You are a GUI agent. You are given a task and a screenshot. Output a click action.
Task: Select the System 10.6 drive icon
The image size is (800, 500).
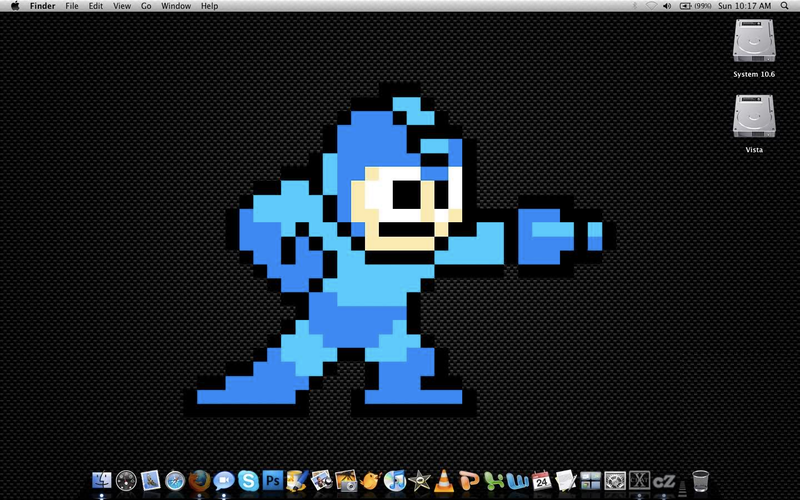coord(754,41)
